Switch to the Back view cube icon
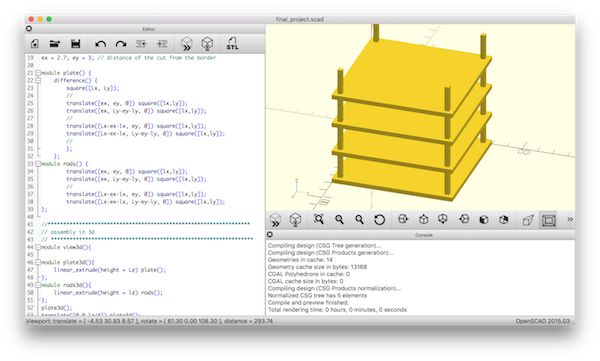 (504, 219)
